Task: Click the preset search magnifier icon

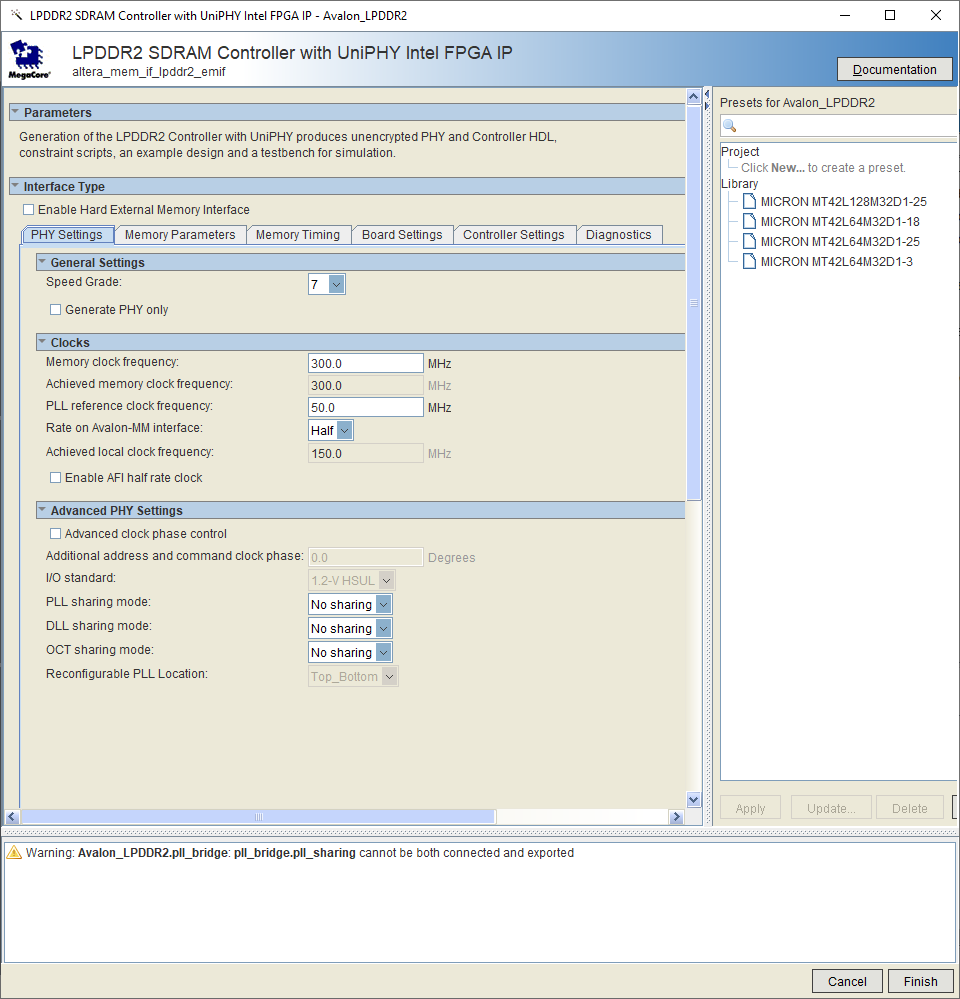Action: click(x=730, y=126)
